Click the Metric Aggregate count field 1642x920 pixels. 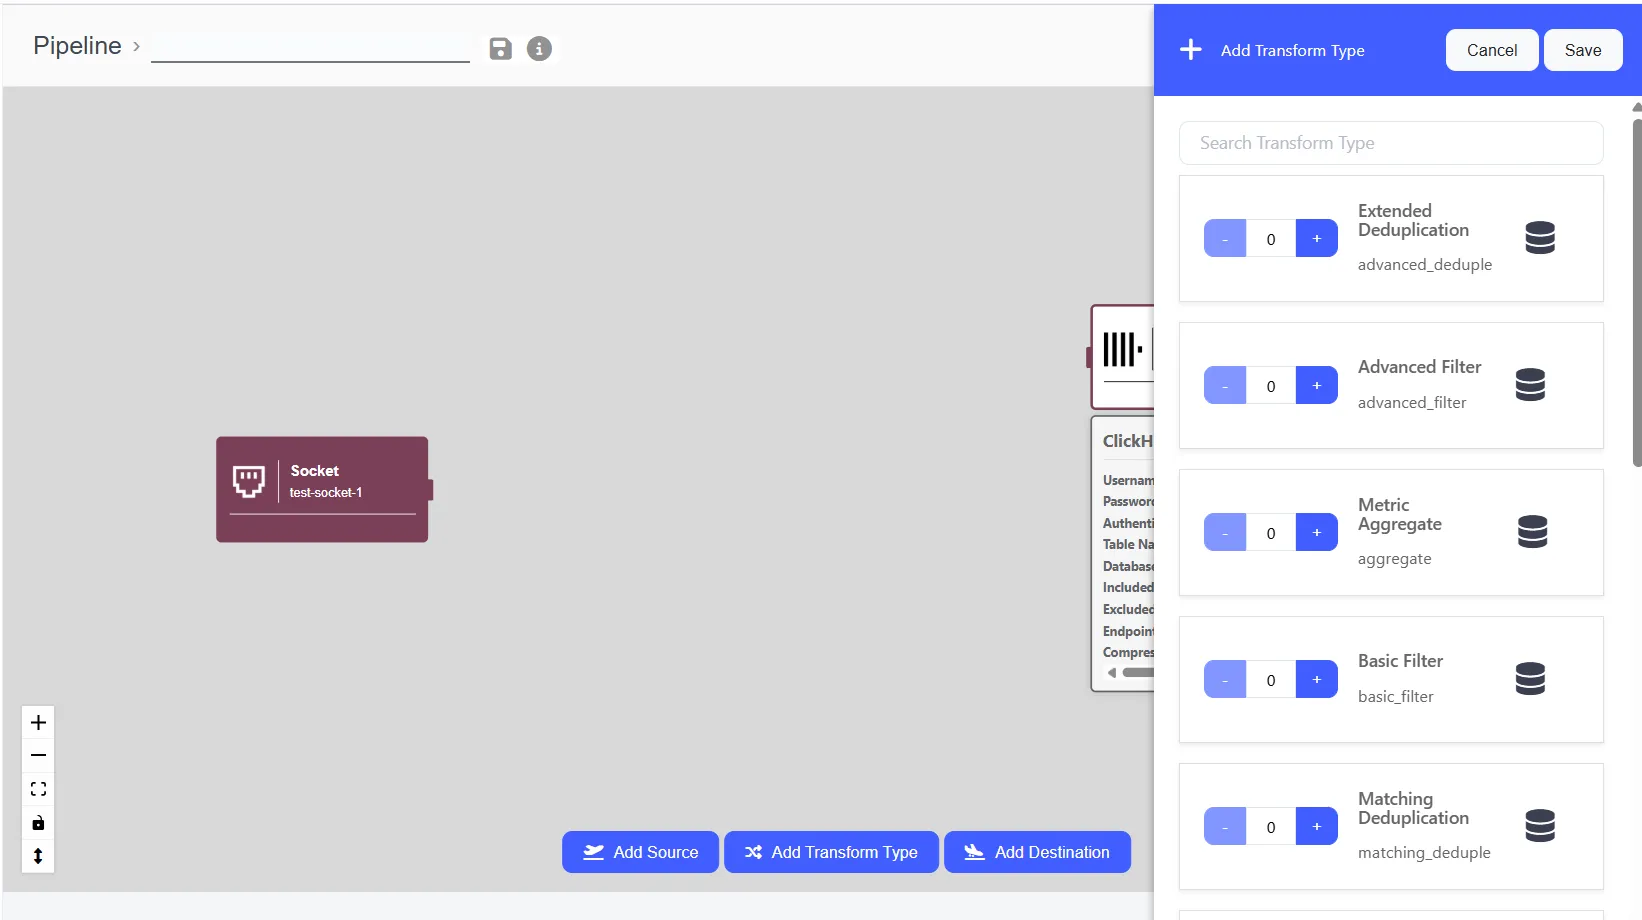(x=1271, y=532)
